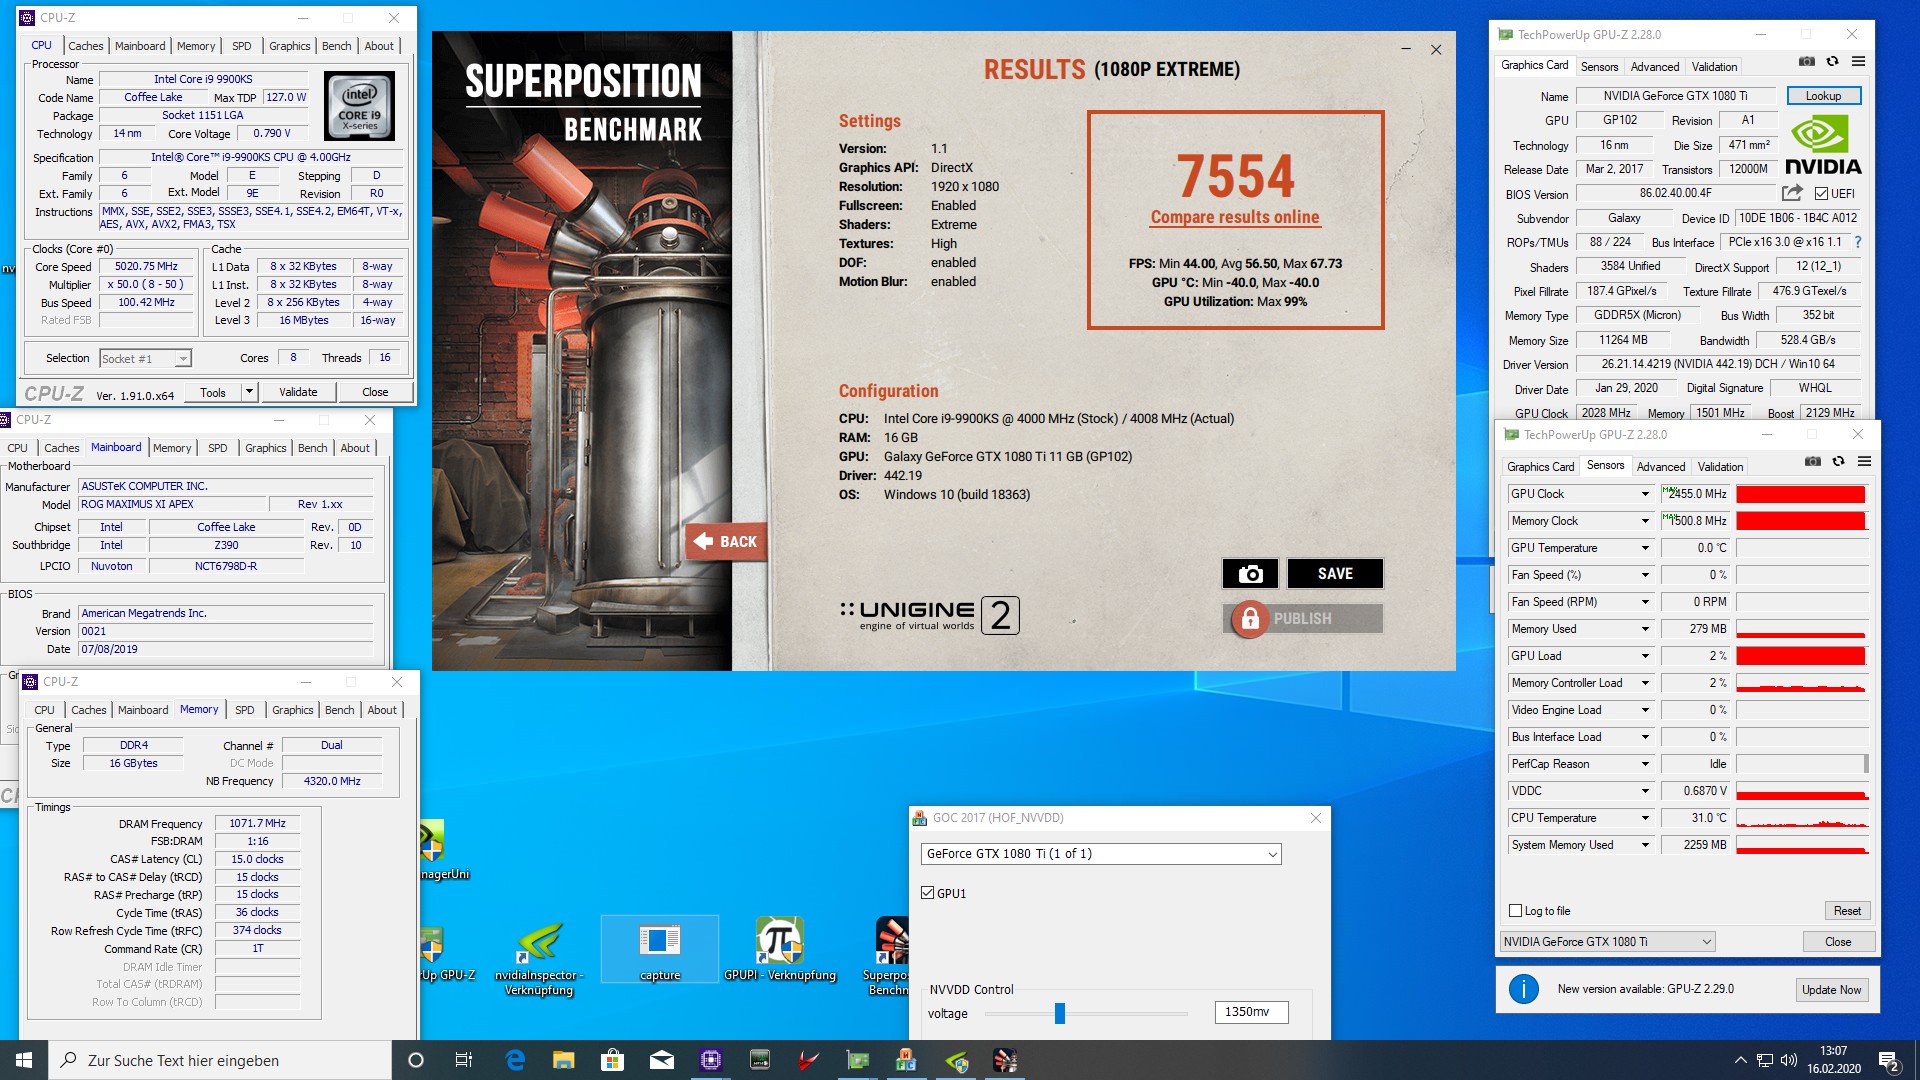Adjust the NVVDD voltage slider handle
The height and width of the screenshot is (1080, 1920).
pos(1060,1014)
